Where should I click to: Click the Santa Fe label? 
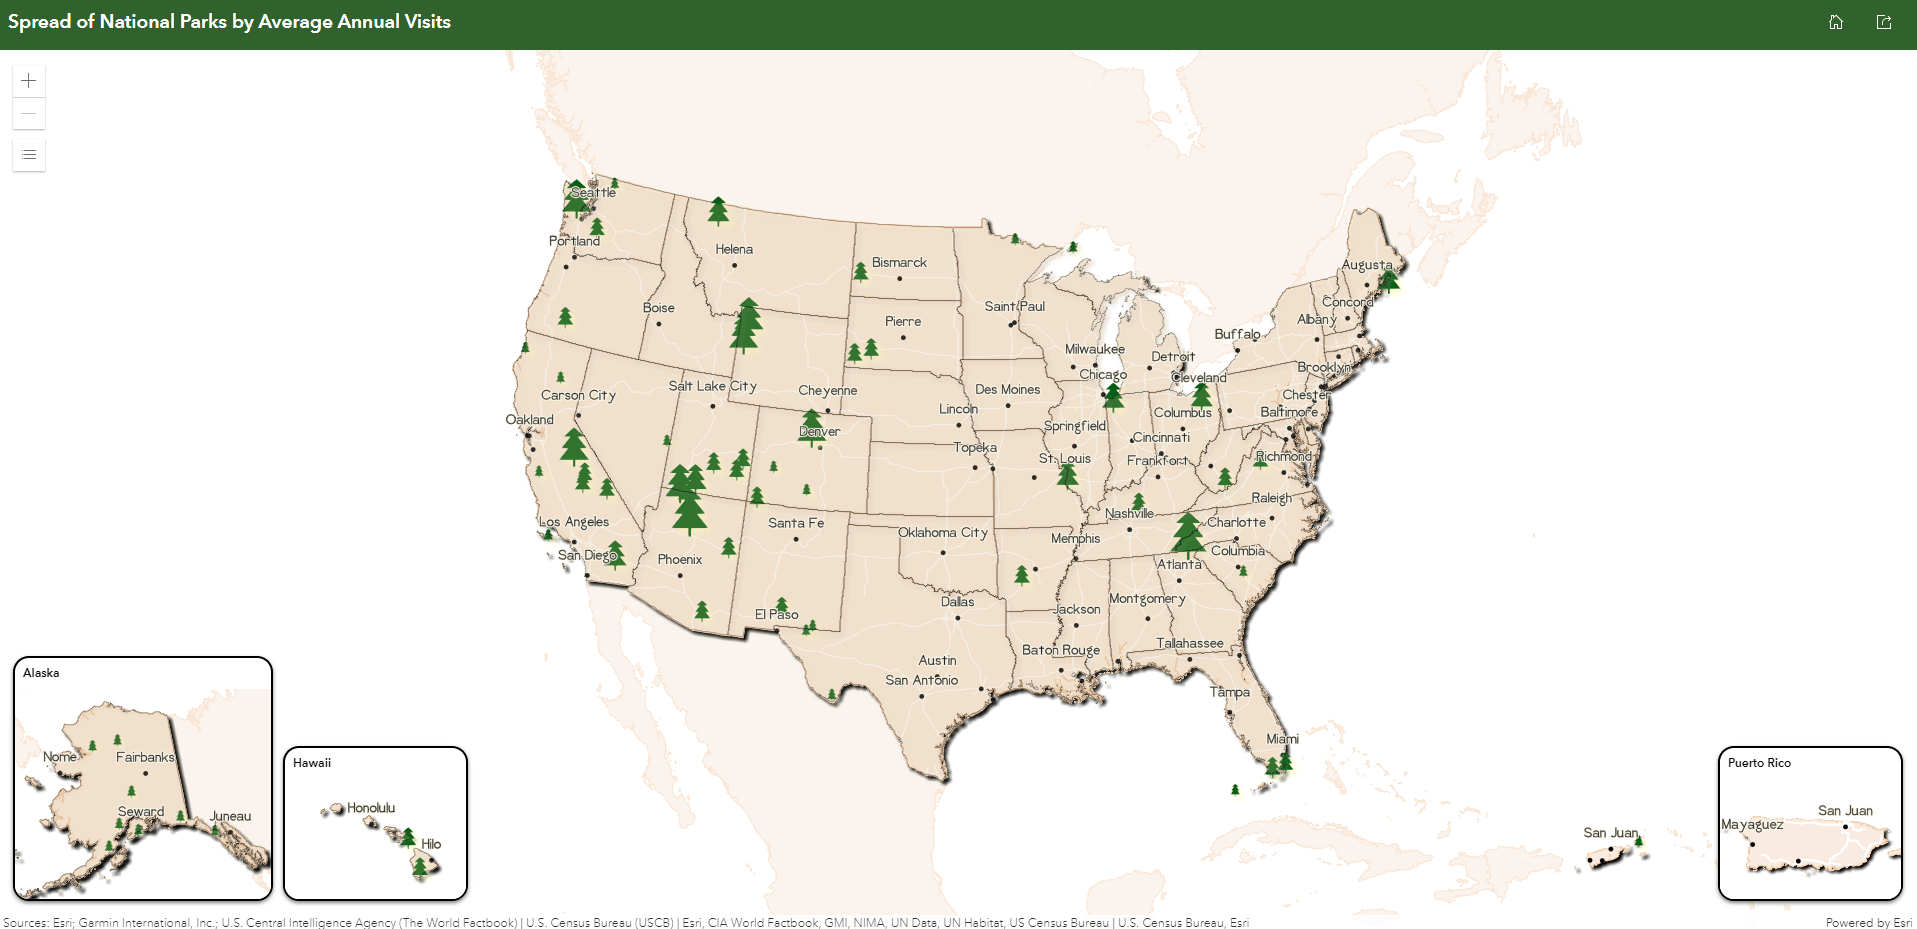click(796, 523)
